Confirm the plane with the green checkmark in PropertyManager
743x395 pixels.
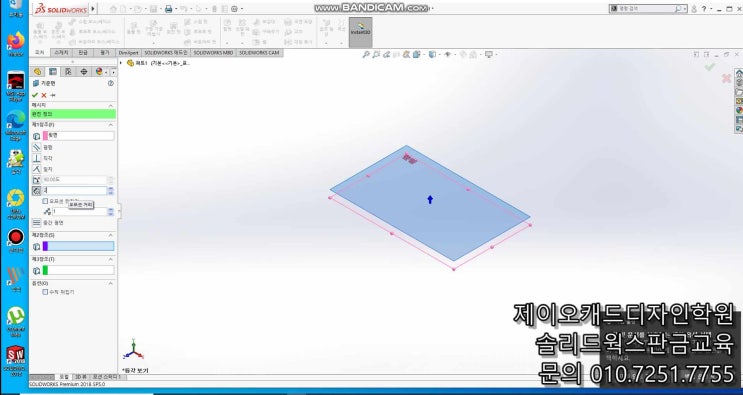[35, 95]
